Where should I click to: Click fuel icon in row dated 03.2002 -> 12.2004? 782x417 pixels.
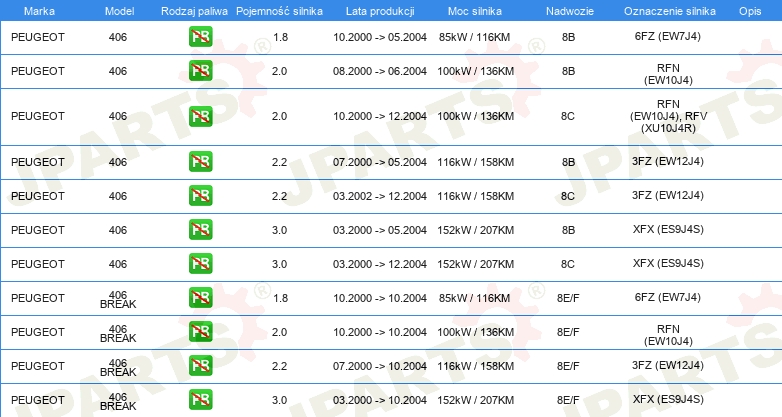(x=200, y=196)
